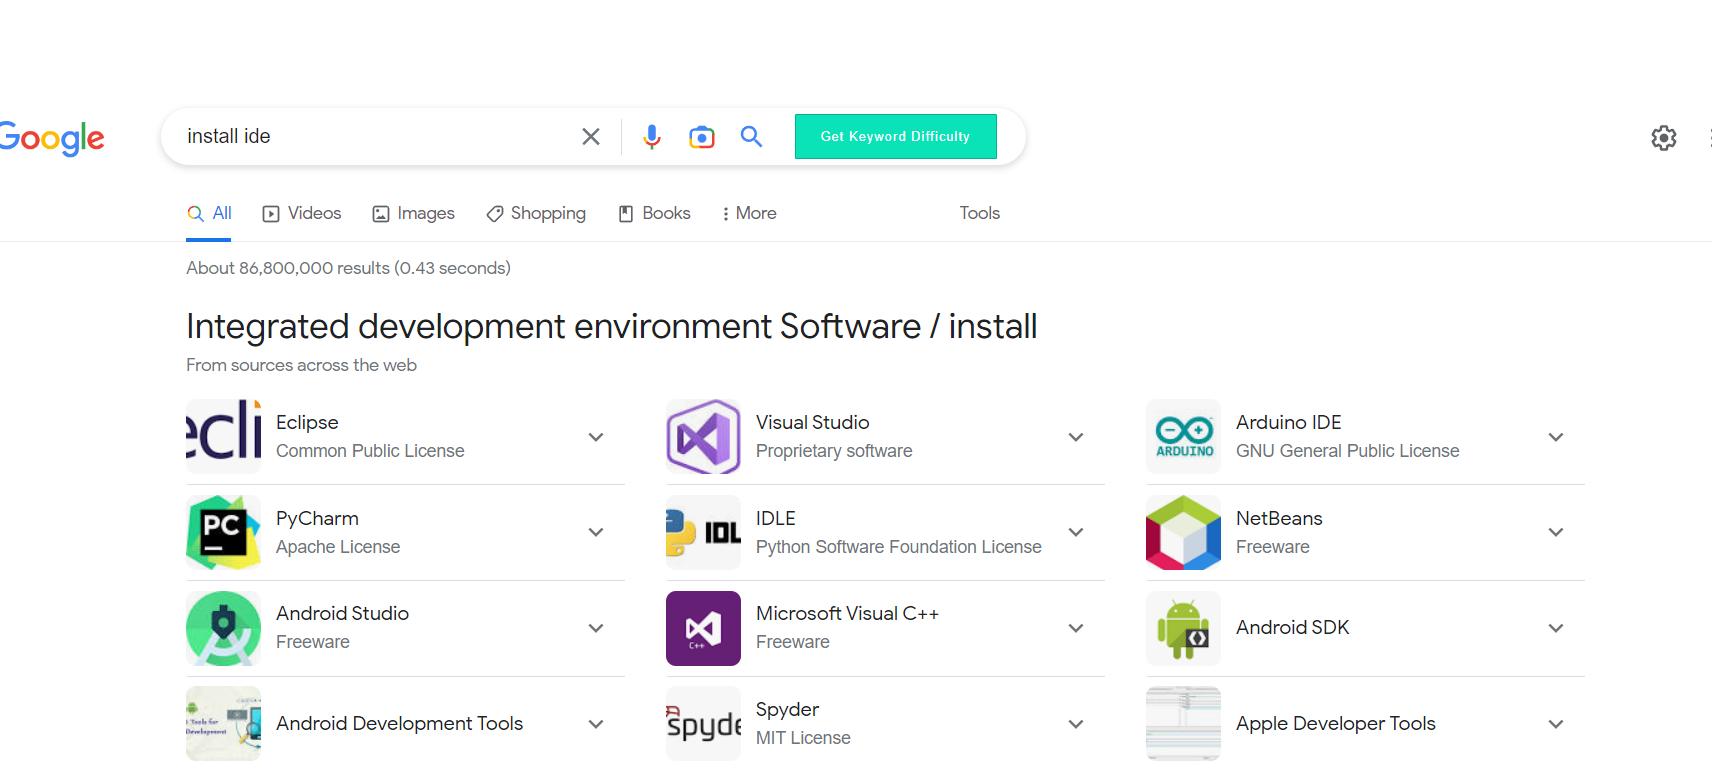Click the Proprietary software text
Screen dimensions: 1712x761
pyautogui.click(x=834, y=451)
